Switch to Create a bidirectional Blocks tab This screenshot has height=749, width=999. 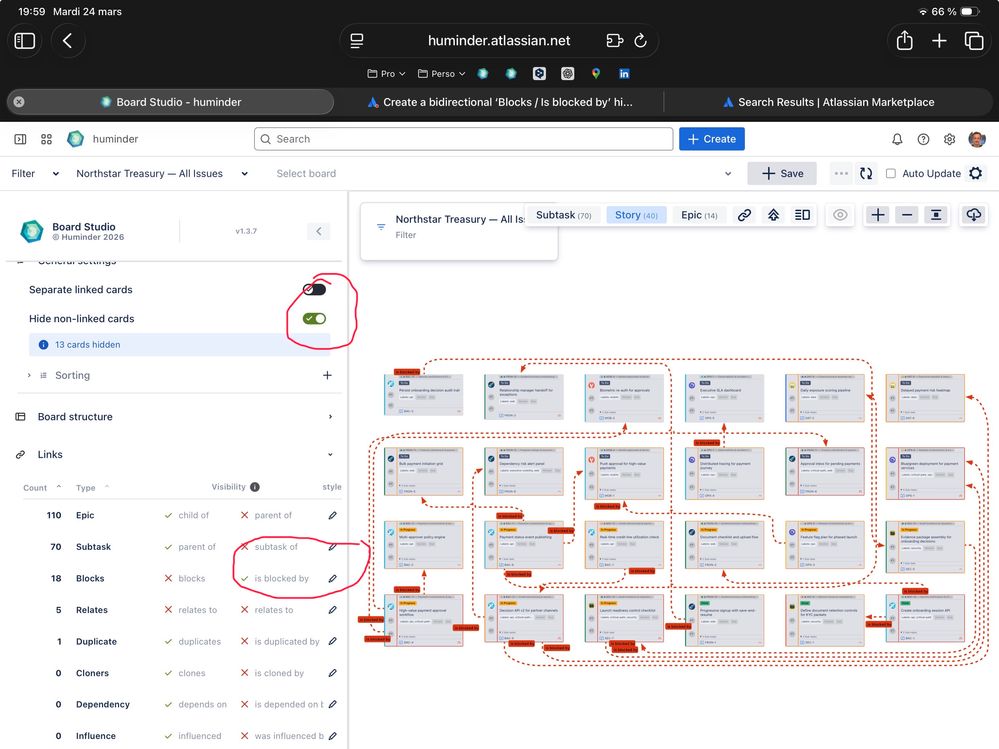point(500,102)
